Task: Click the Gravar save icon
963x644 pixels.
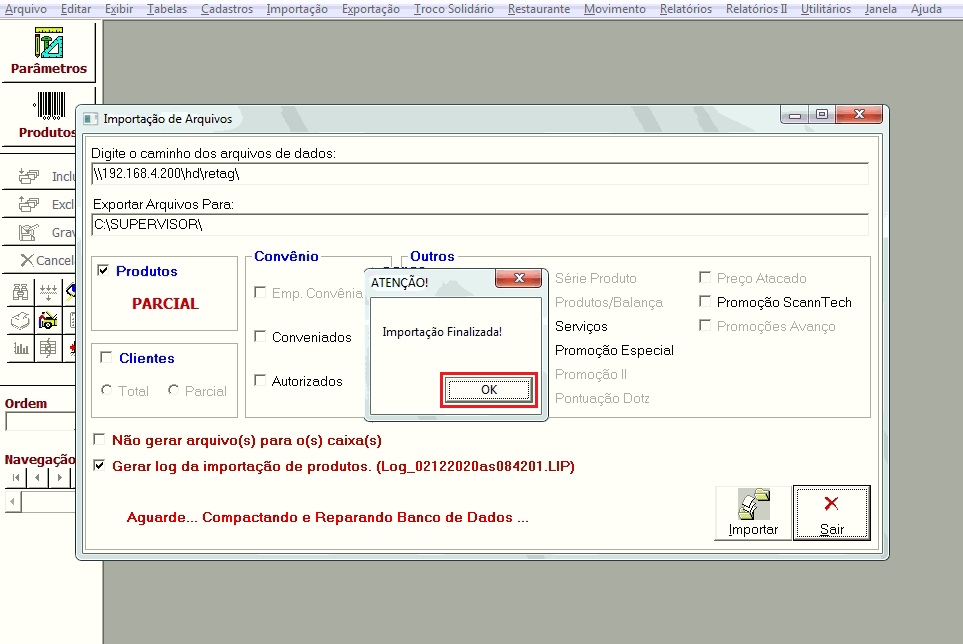Action: point(29,232)
